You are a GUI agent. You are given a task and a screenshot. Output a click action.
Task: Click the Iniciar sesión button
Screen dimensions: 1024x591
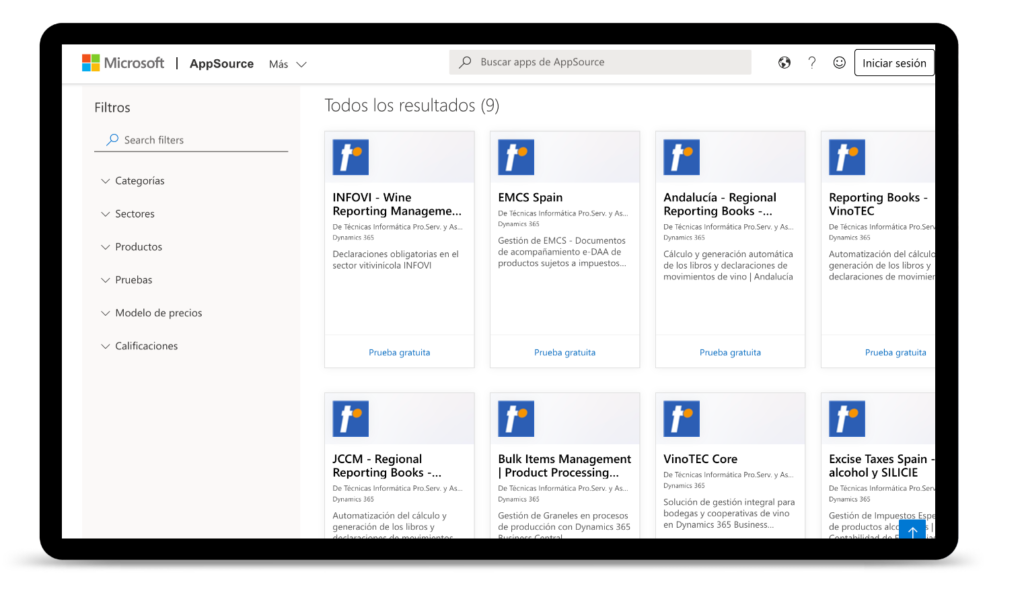tap(893, 63)
